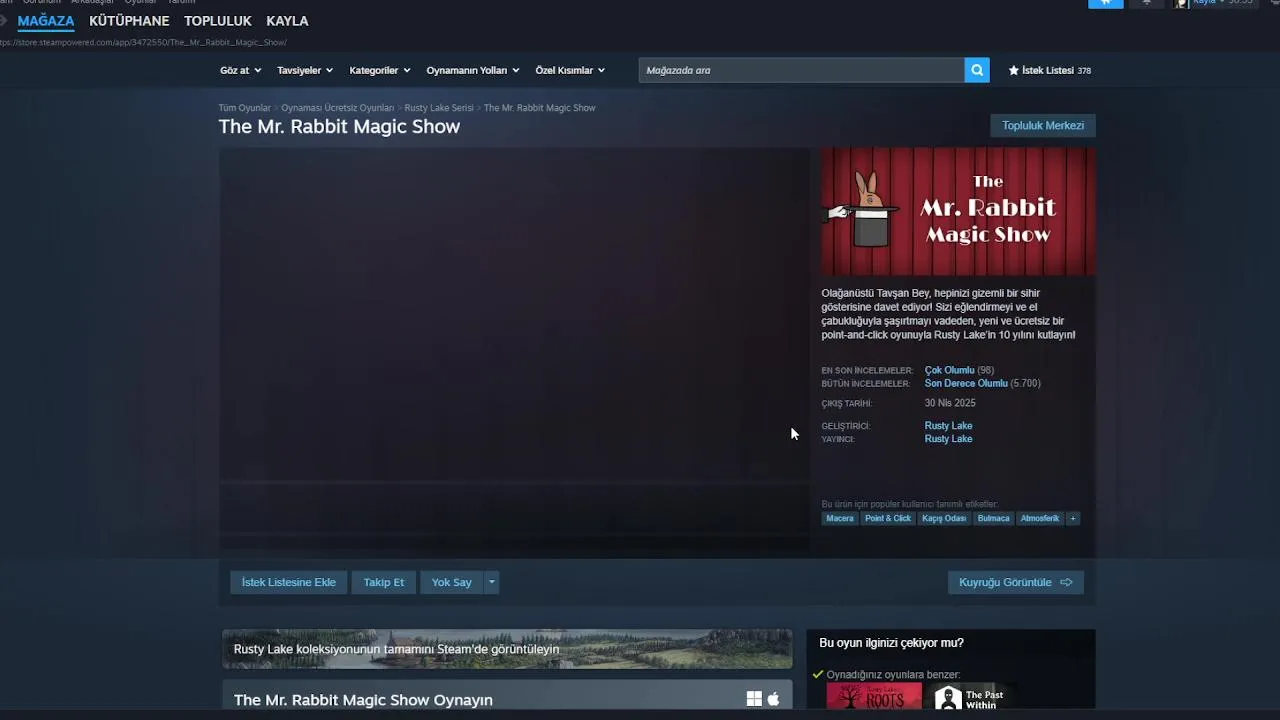Viewport: 1280px width, 720px height.
Task: Click the Kuyruğu Görüntüle arrow icon
Action: tap(1066, 582)
